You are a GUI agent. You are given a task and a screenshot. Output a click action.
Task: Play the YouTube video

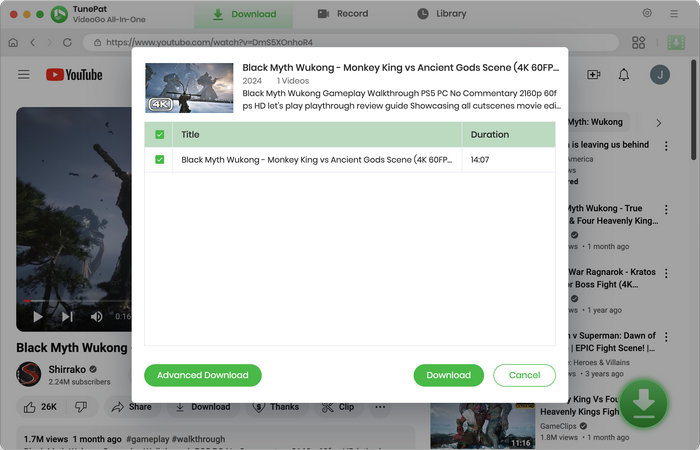[x=38, y=317]
